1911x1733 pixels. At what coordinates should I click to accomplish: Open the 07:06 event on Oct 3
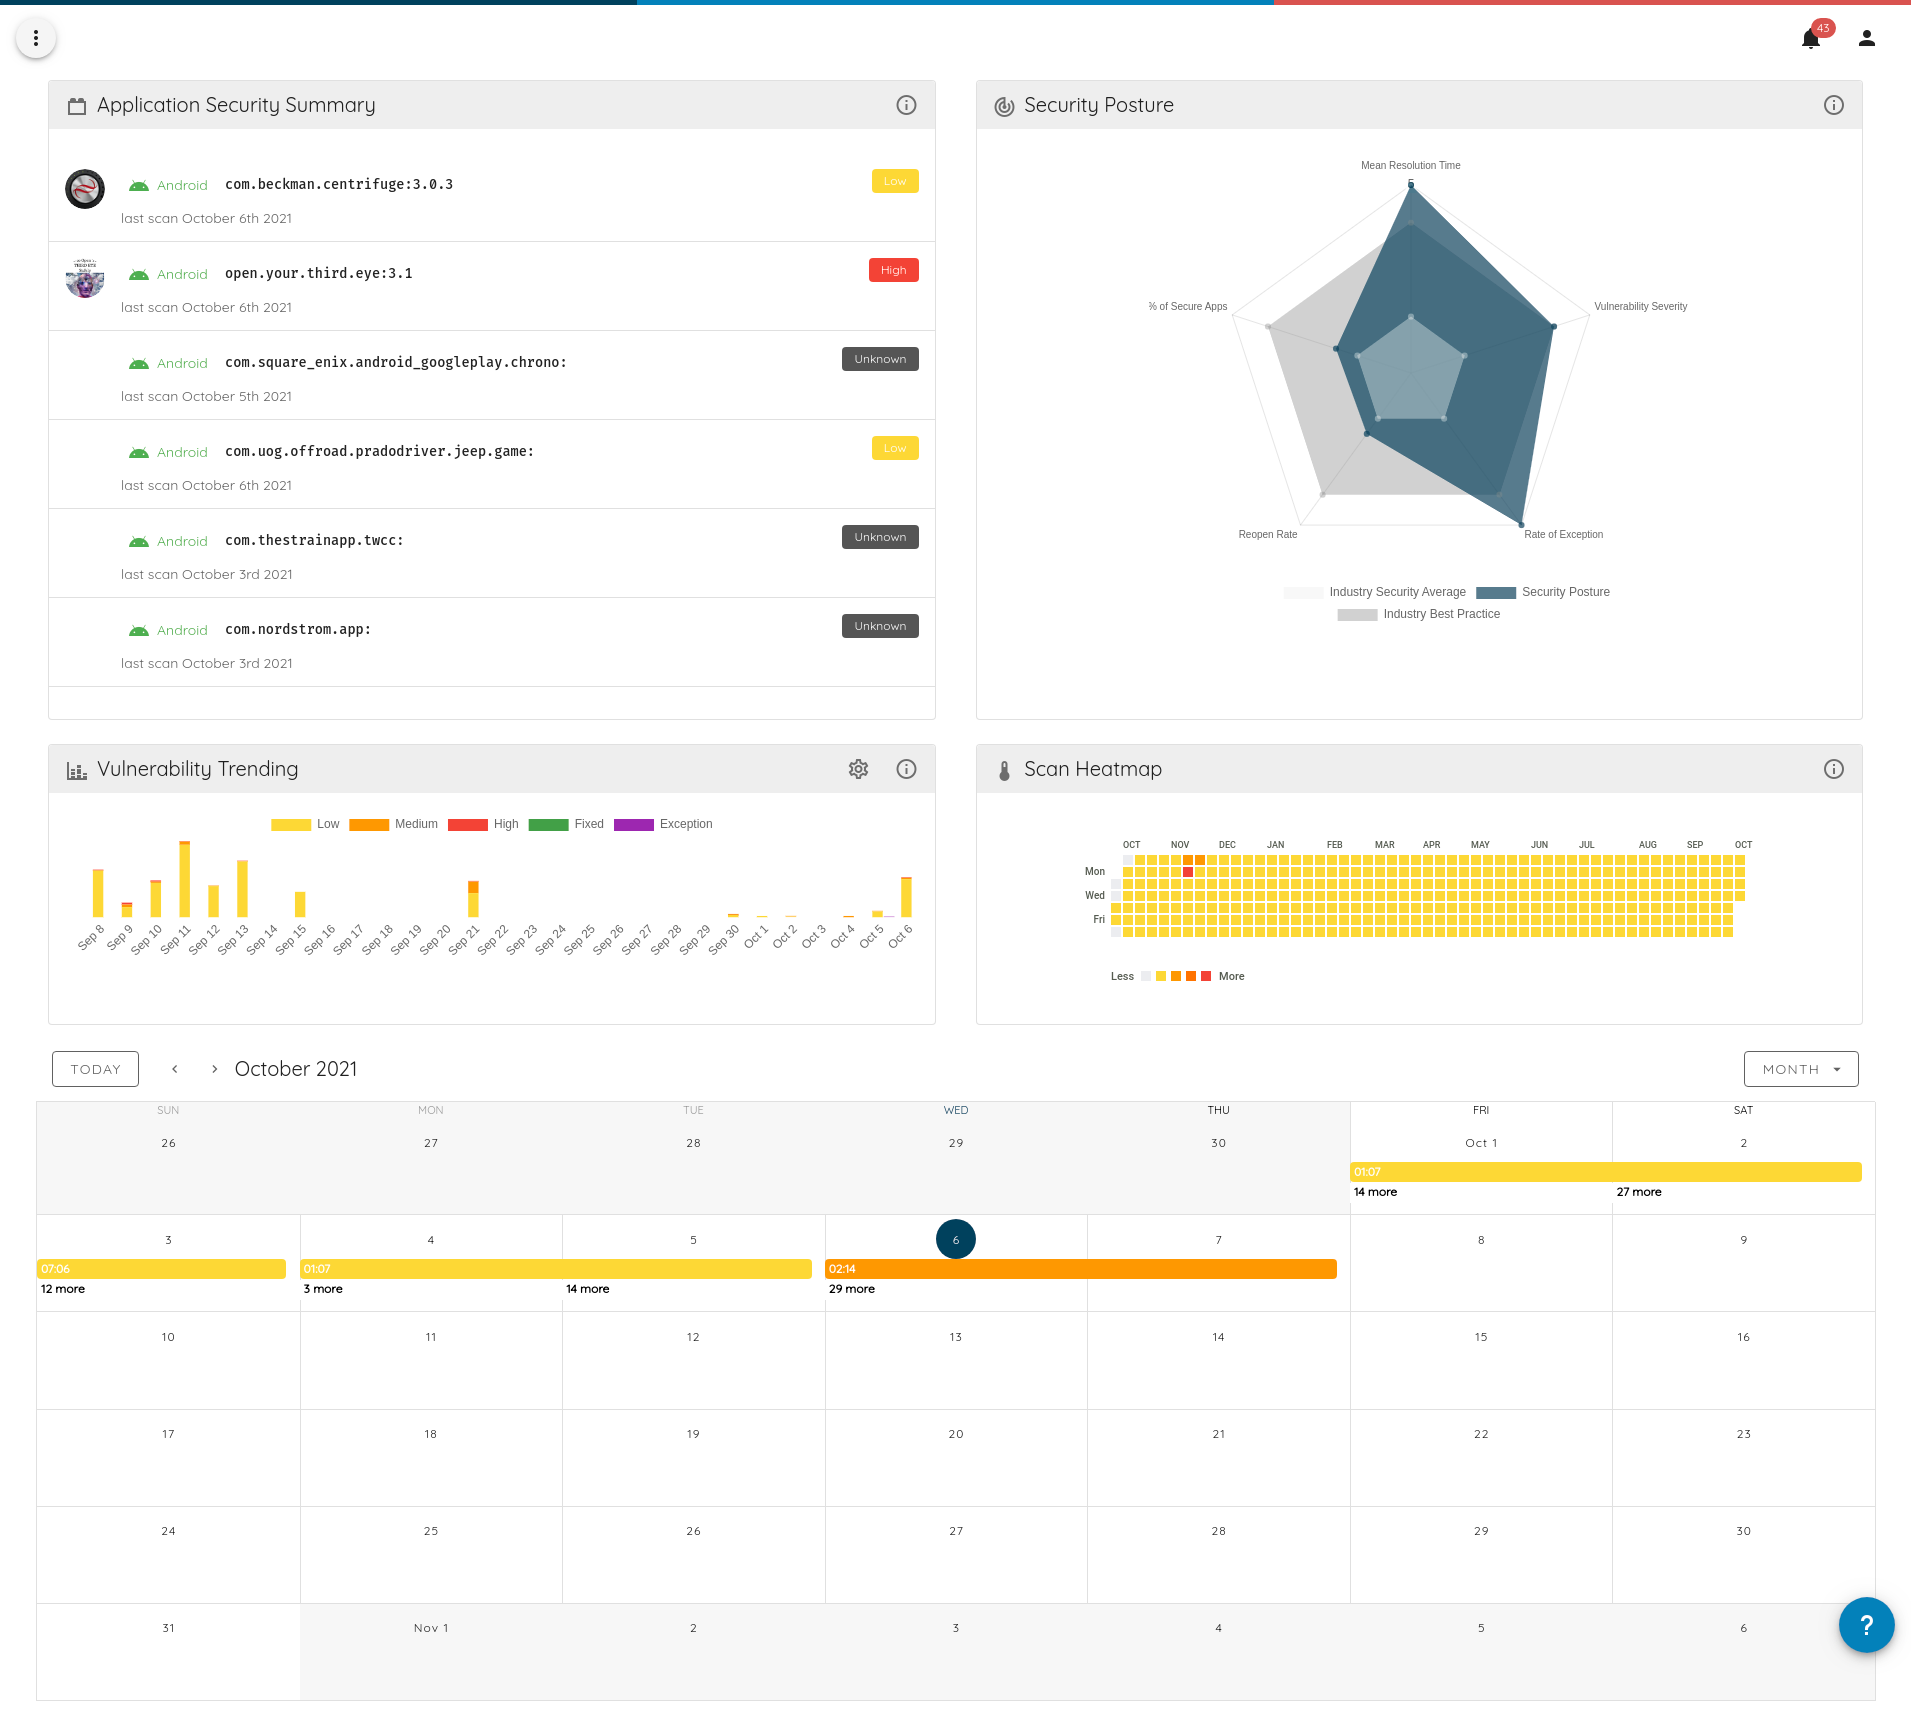[x=162, y=1269]
